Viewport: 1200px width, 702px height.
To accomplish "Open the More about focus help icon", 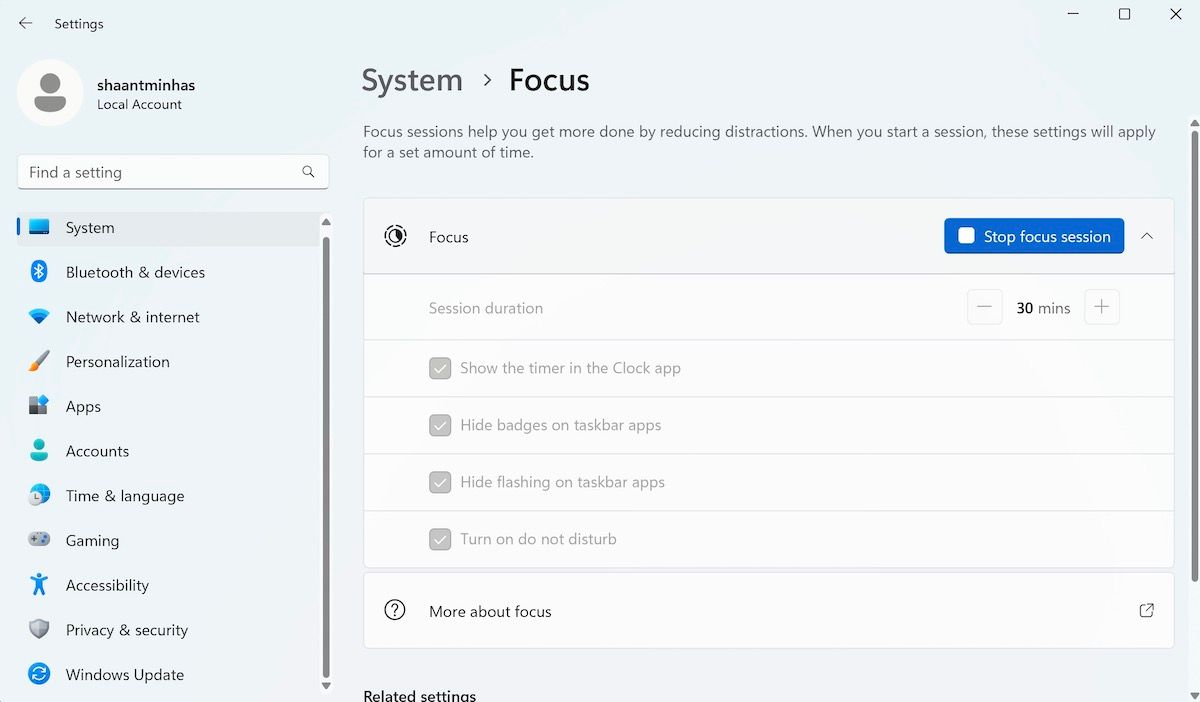I will coord(395,610).
